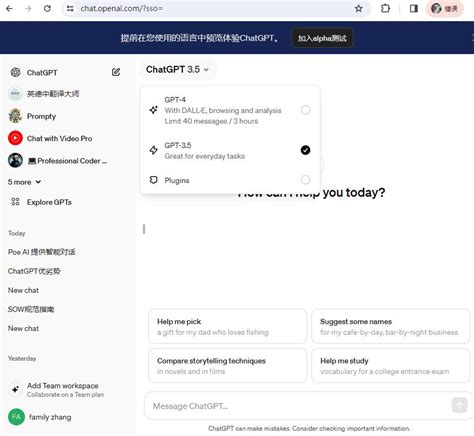Click Chat with Video Pro label
The height and width of the screenshot is (436, 474).
coord(60,138)
